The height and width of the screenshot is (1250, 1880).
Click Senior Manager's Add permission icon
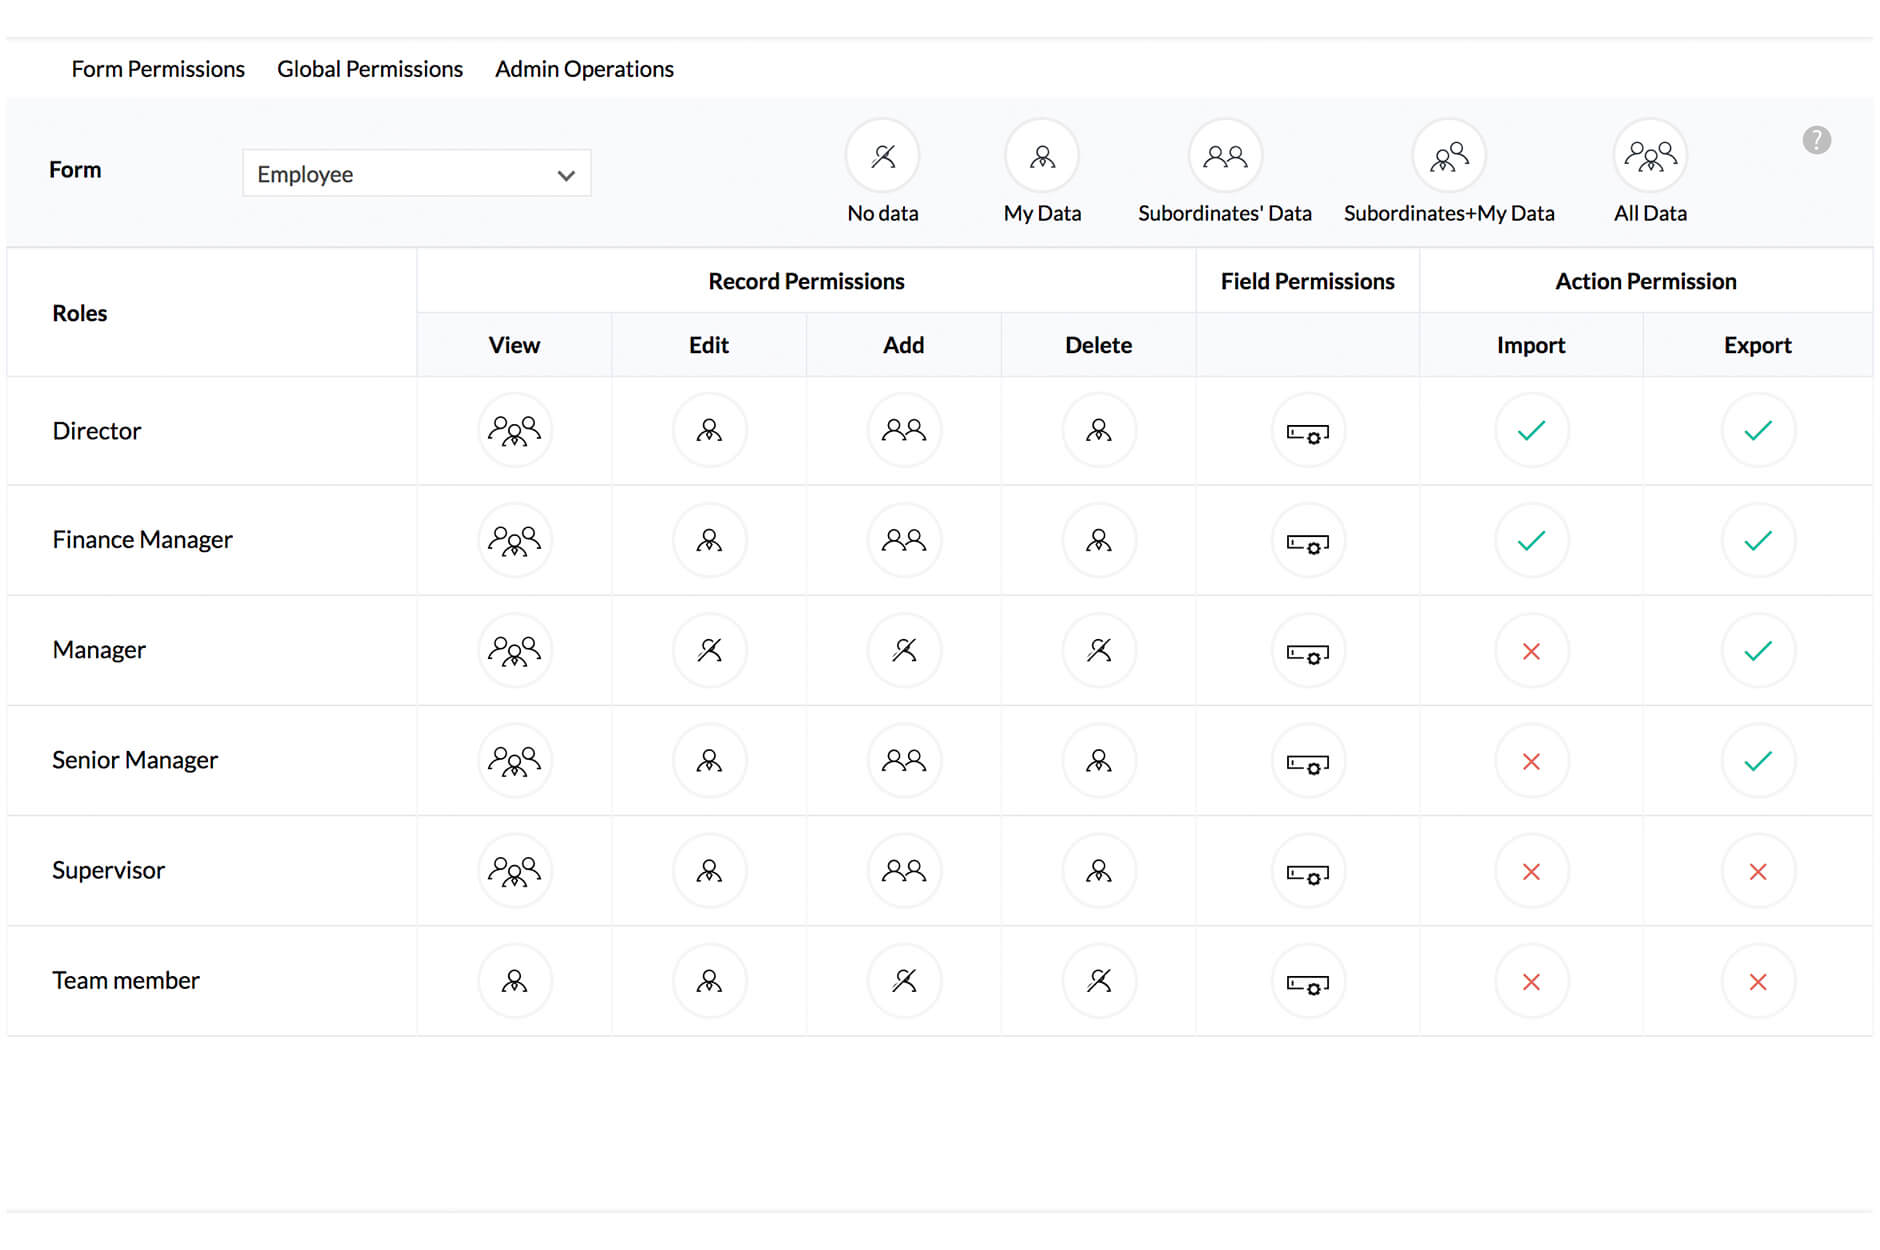pyautogui.click(x=903, y=761)
